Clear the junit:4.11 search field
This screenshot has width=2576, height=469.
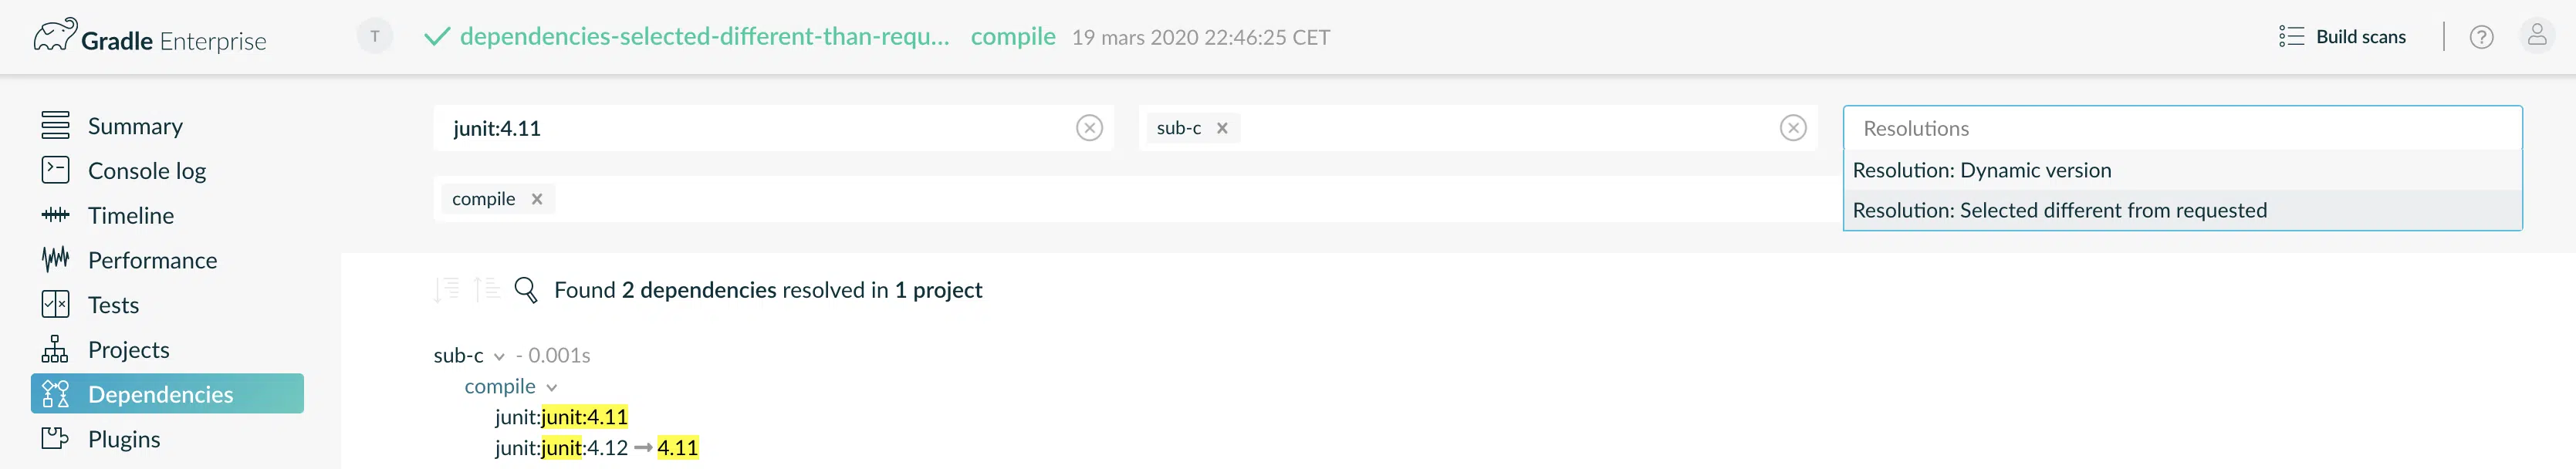point(1089,128)
